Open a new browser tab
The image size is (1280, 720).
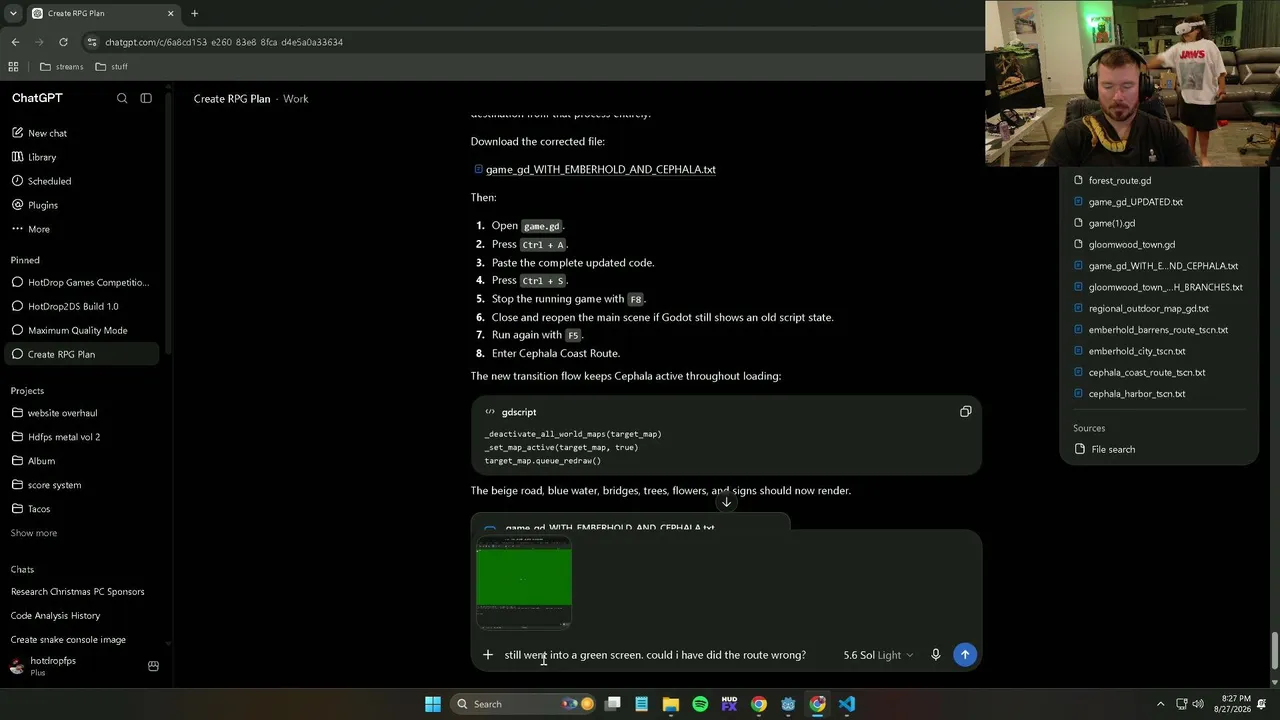point(194,13)
